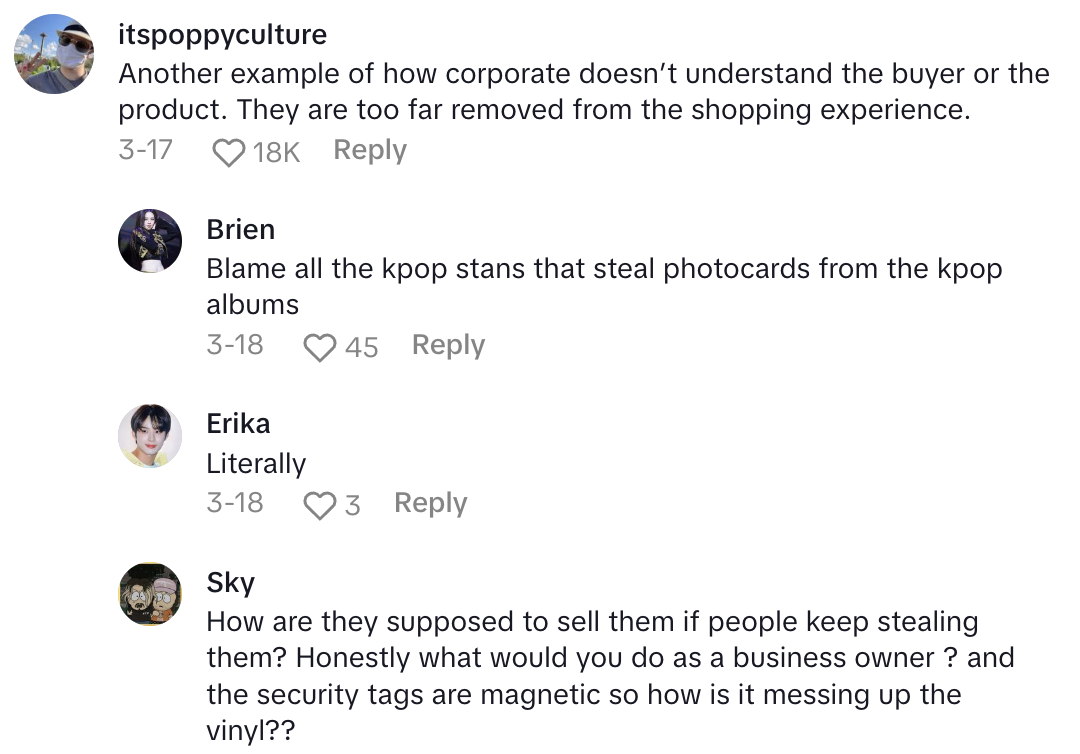Click the 3-17 date on the top comment

coord(145,150)
